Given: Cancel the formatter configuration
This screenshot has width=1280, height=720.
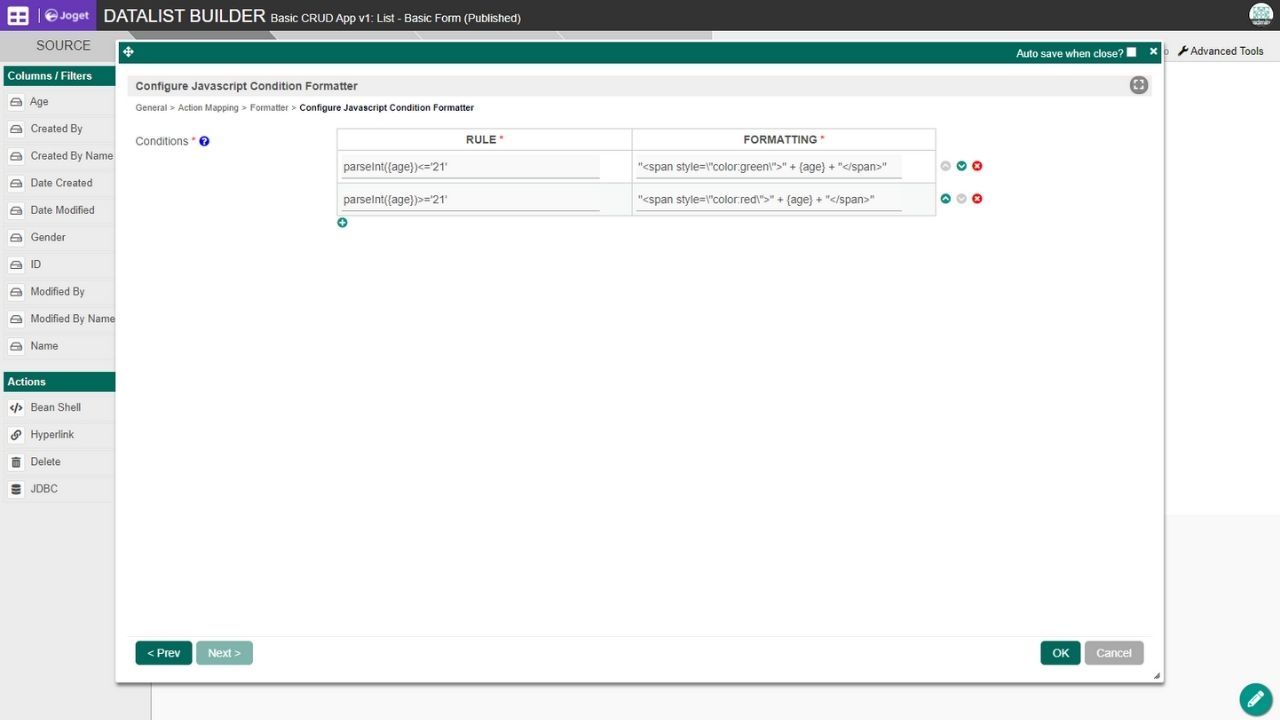Looking at the screenshot, I should [x=1113, y=653].
